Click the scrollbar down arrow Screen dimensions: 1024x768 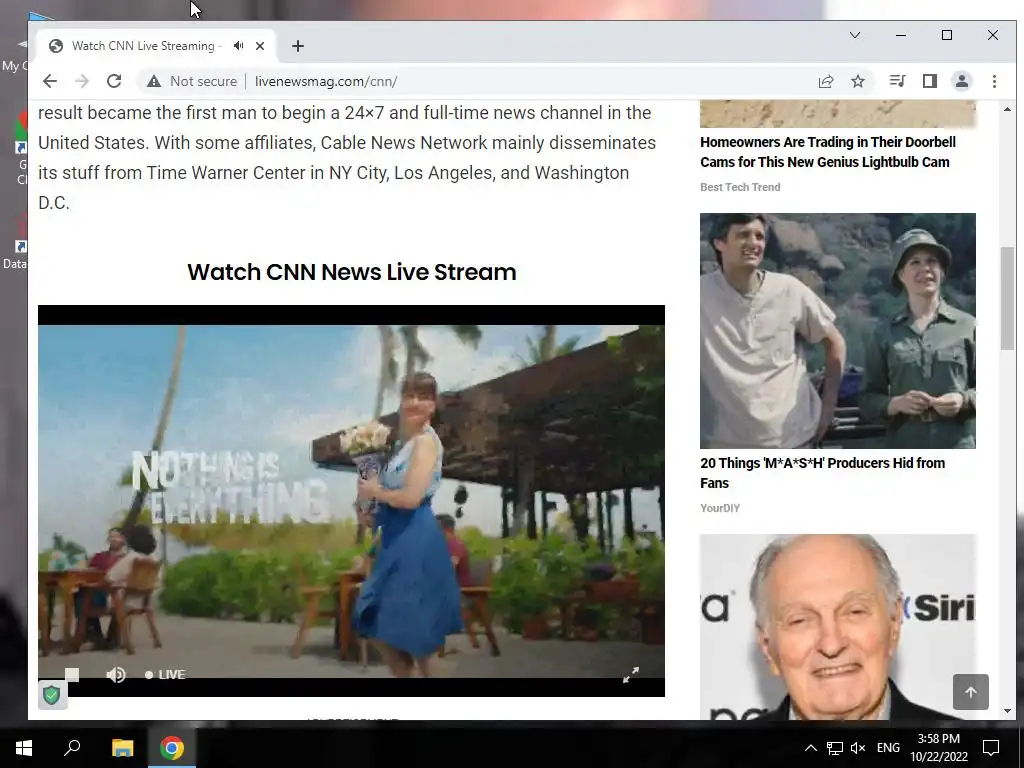[1007, 711]
